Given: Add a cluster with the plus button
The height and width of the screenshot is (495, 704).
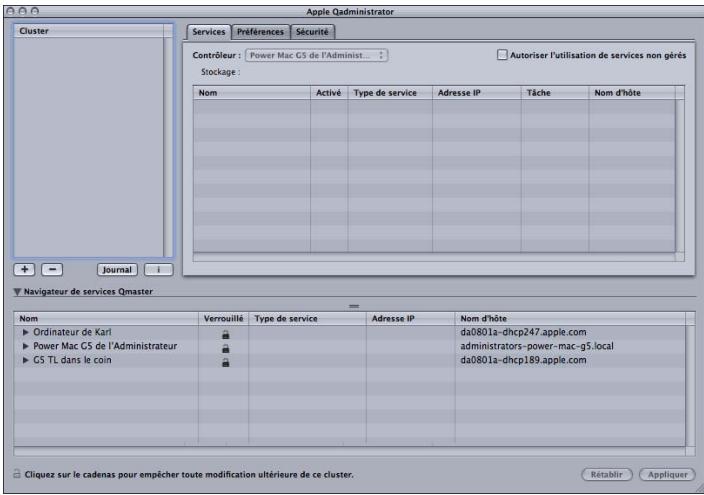Looking at the screenshot, I should 25,269.
